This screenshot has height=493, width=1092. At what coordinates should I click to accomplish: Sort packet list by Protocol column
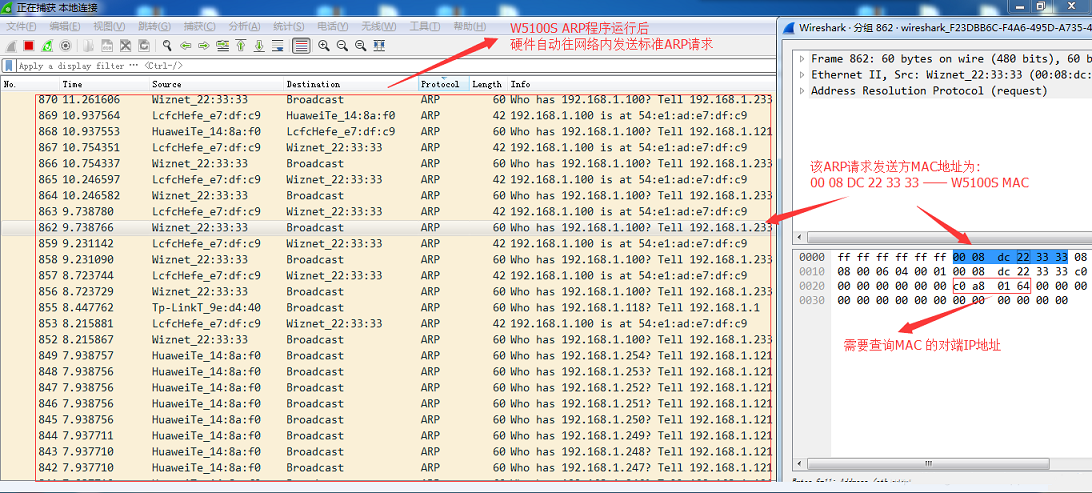click(444, 84)
